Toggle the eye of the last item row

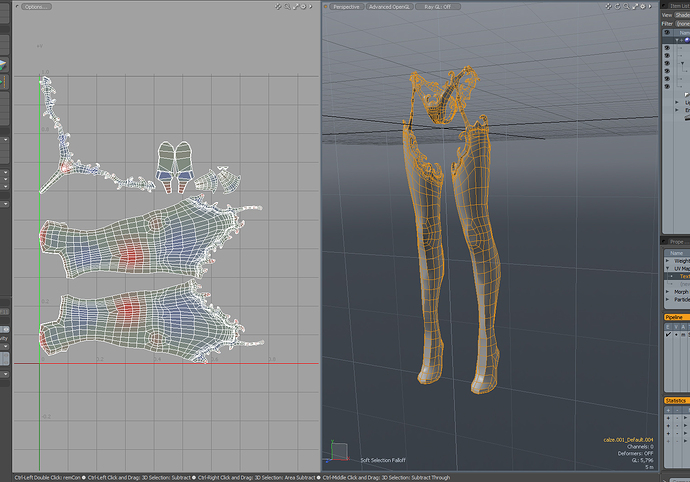(667, 87)
